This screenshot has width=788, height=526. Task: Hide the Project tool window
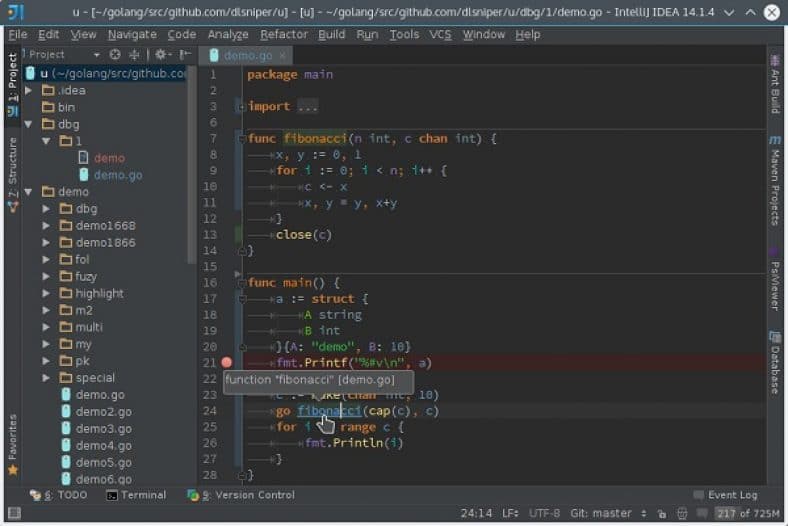tap(184, 55)
